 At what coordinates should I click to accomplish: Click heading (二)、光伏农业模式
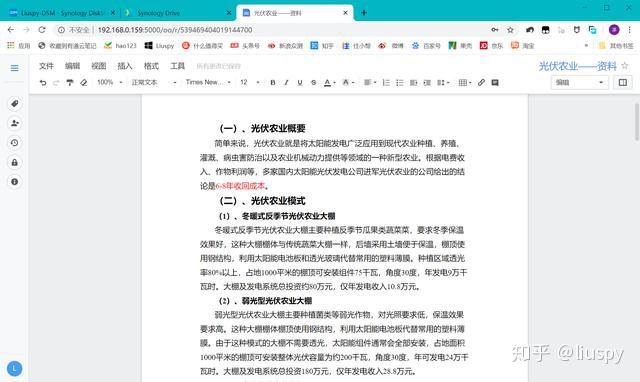click(262, 201)
